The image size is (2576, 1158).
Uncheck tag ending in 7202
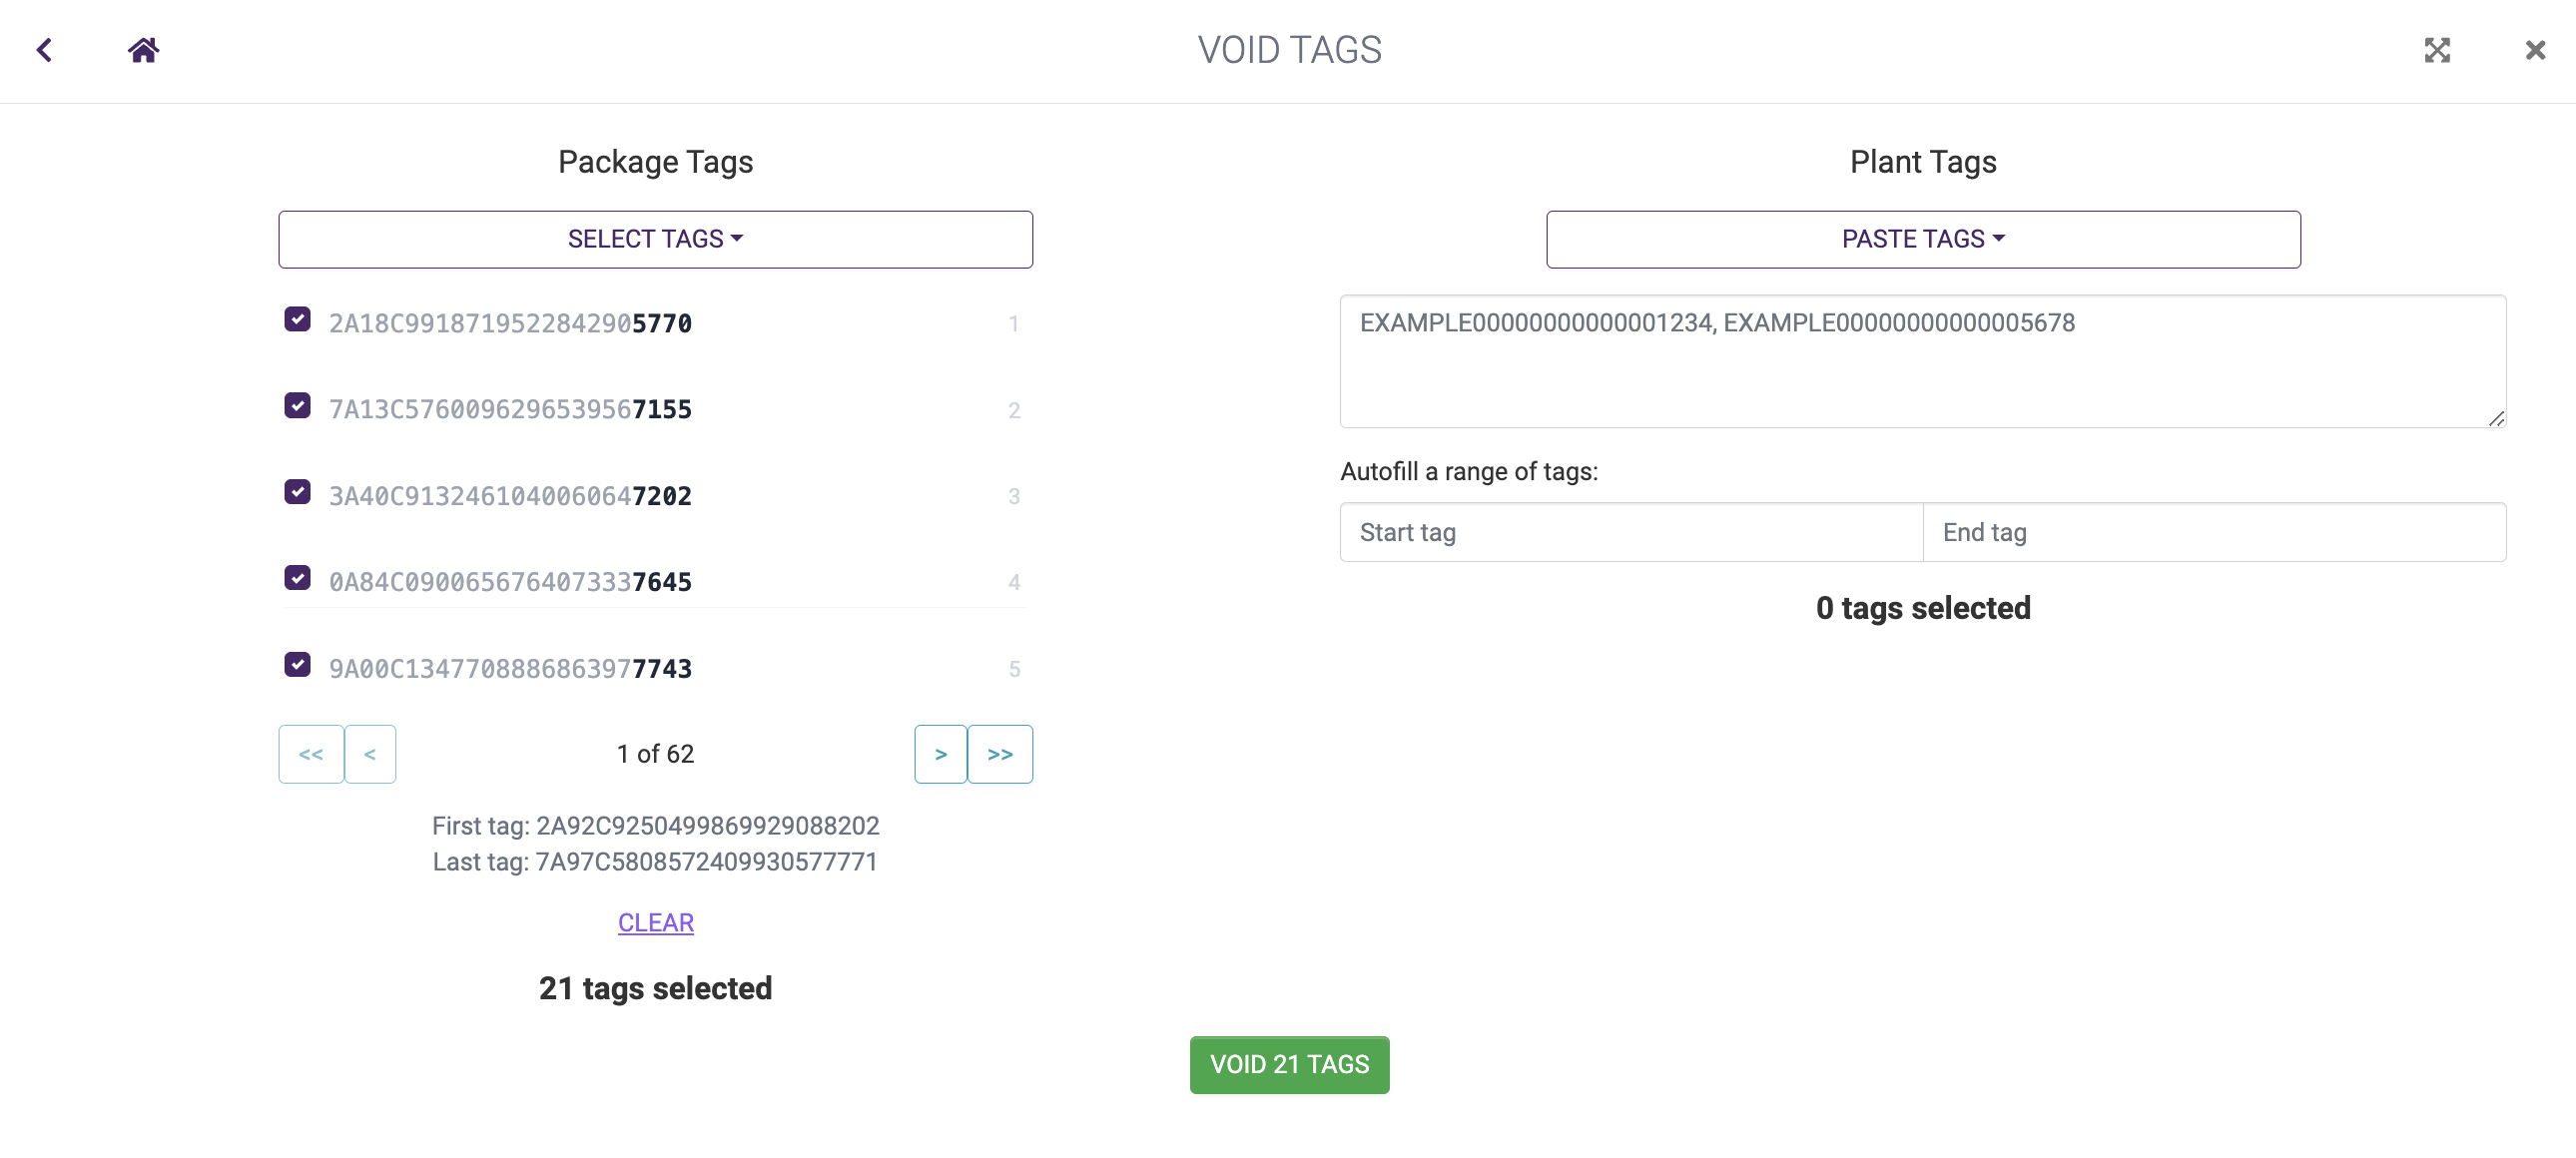297,492
